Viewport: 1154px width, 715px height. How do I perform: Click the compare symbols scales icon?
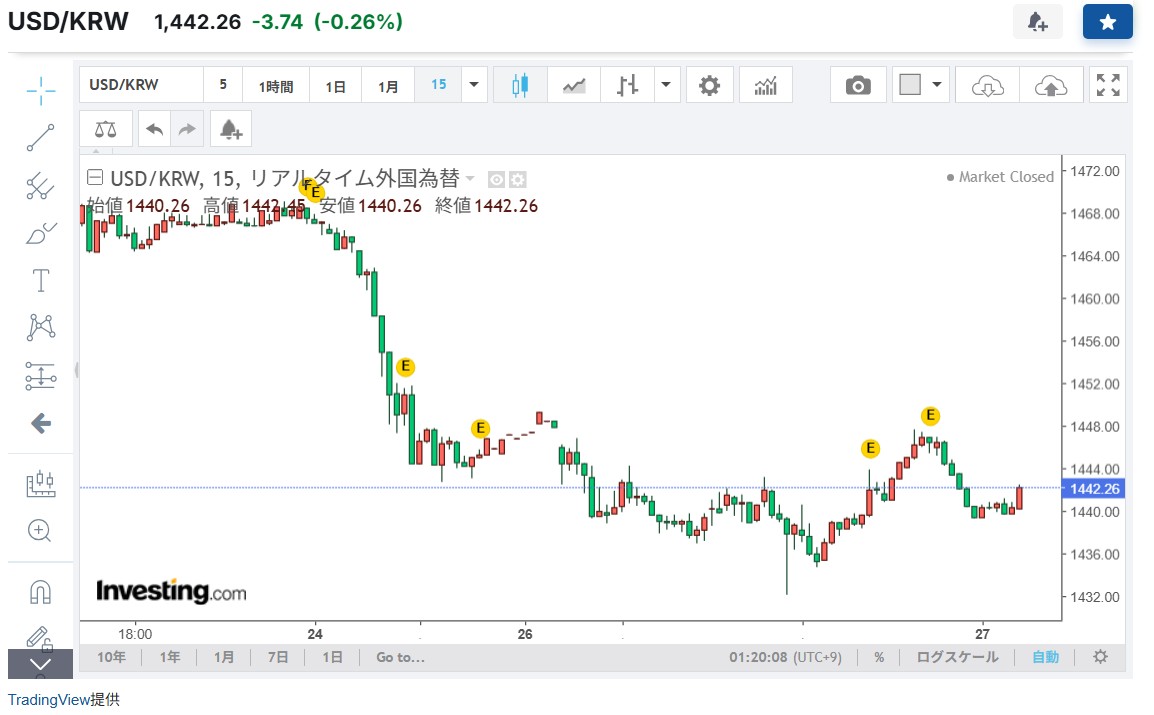click(x=105, y=129)
